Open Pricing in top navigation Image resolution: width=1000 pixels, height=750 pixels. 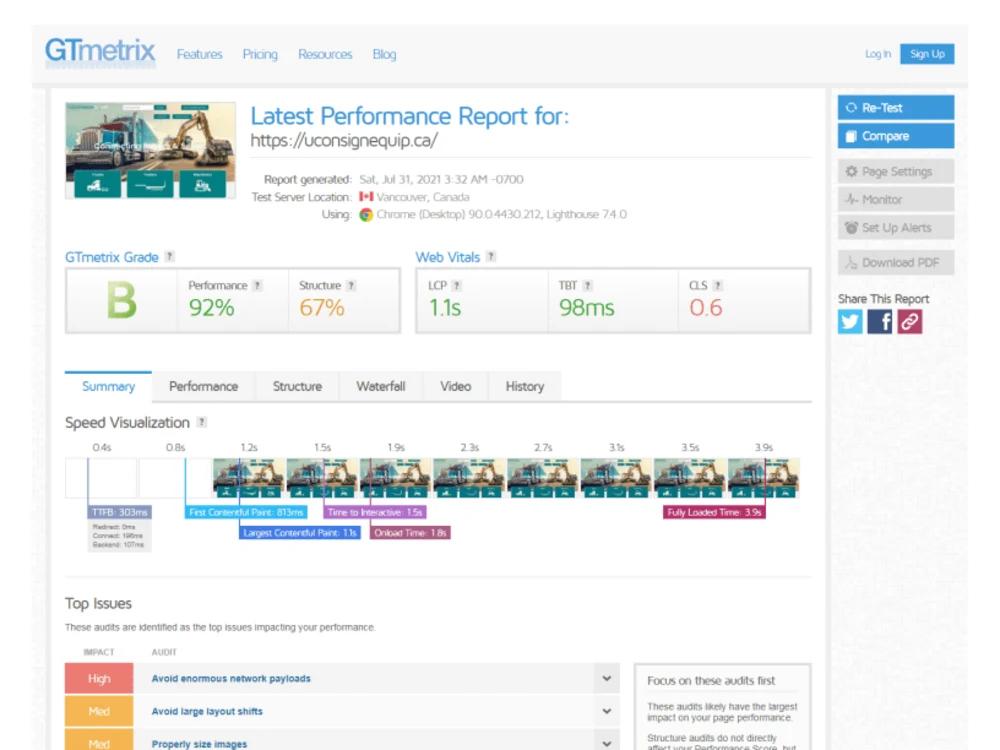coord(260,54)
